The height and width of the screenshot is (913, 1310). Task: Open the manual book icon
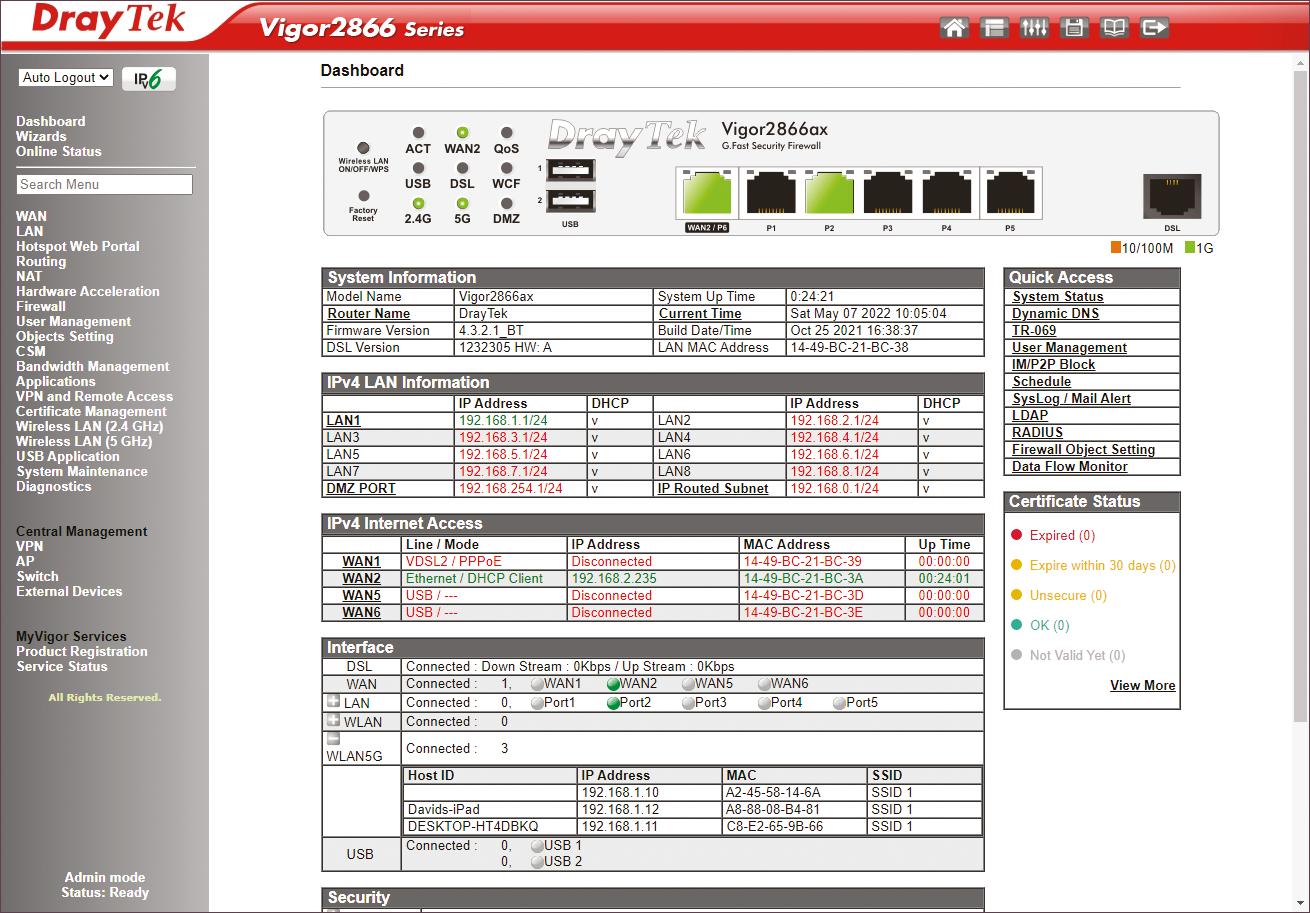[x=1114, y=27]
